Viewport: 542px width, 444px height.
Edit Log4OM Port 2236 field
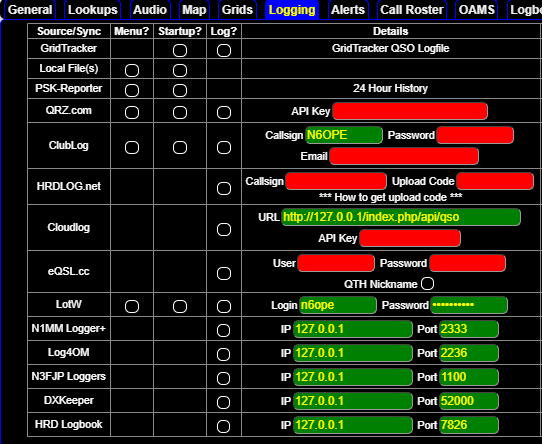click(x=469, y=353)
